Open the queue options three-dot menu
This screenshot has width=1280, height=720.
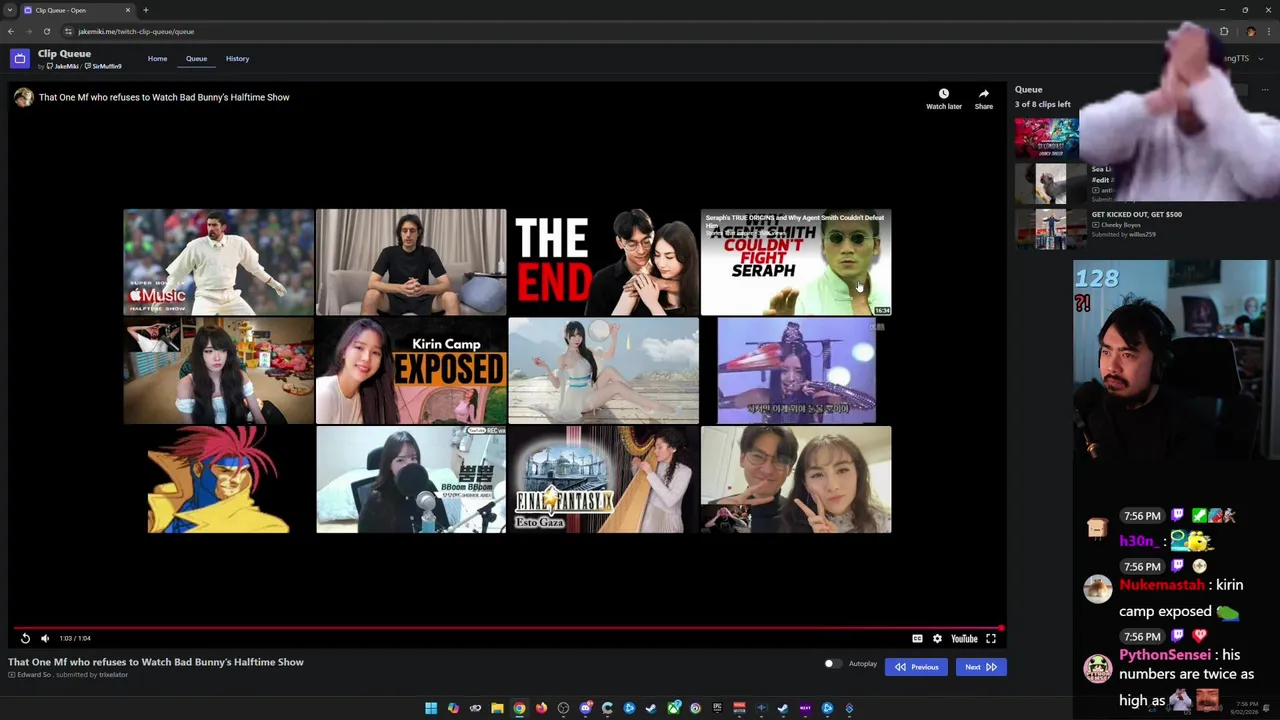(x=1264, y=90)
